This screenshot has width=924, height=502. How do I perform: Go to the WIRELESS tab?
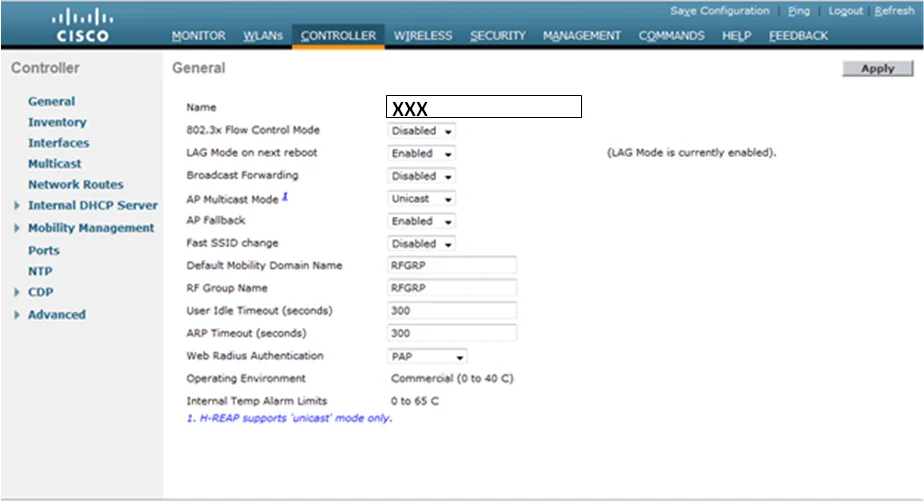(423, 36)
